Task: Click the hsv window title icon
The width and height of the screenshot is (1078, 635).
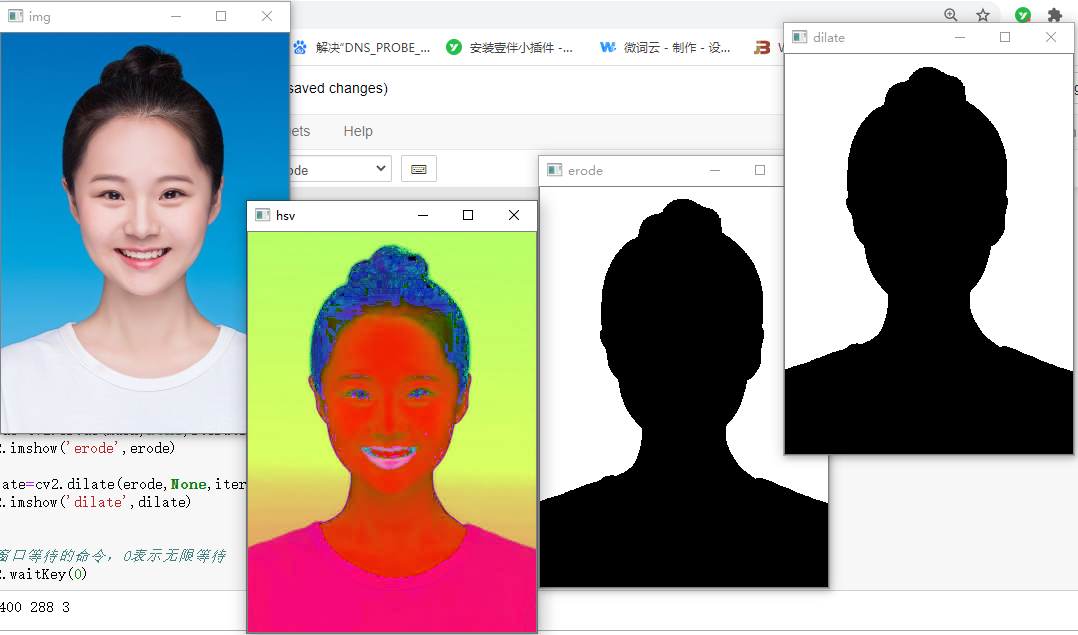Action: pos(262,215)
